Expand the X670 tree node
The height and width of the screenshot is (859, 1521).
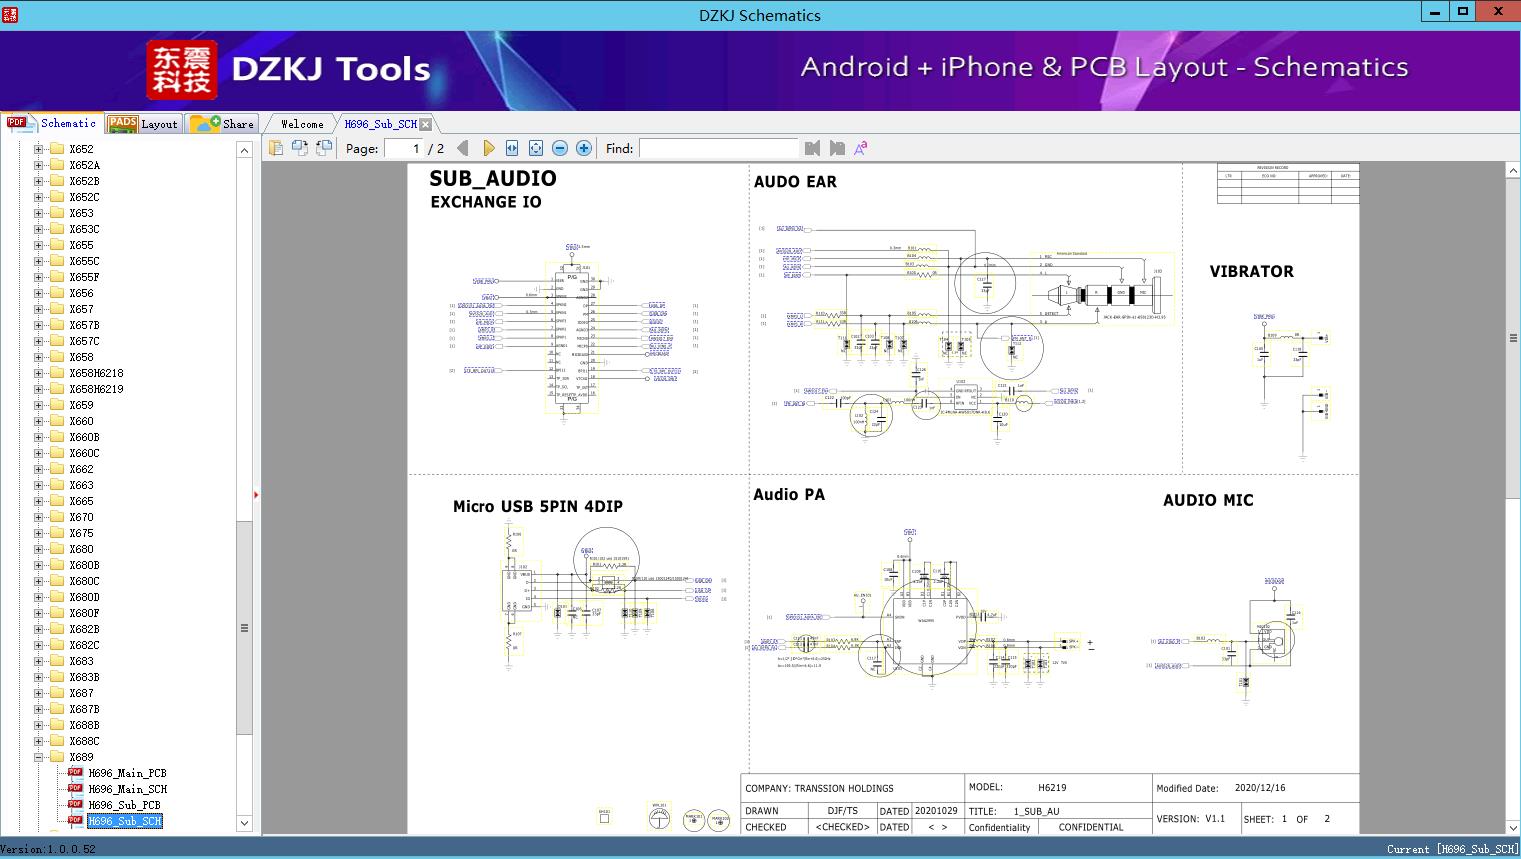pos(39,517)
